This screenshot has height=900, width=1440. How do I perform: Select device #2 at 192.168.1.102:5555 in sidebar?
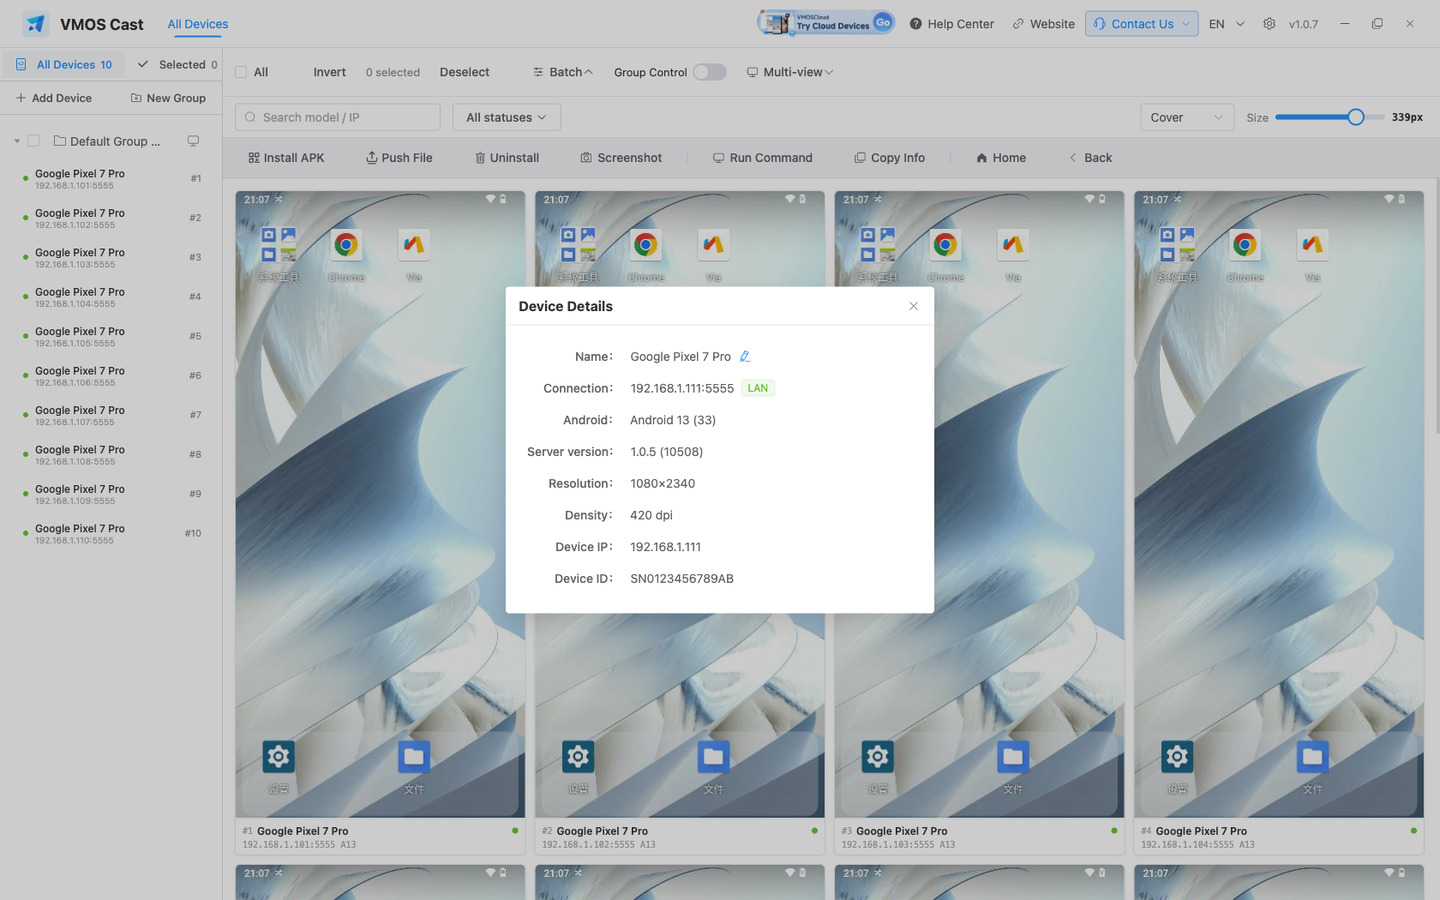(x=111, y=218)
